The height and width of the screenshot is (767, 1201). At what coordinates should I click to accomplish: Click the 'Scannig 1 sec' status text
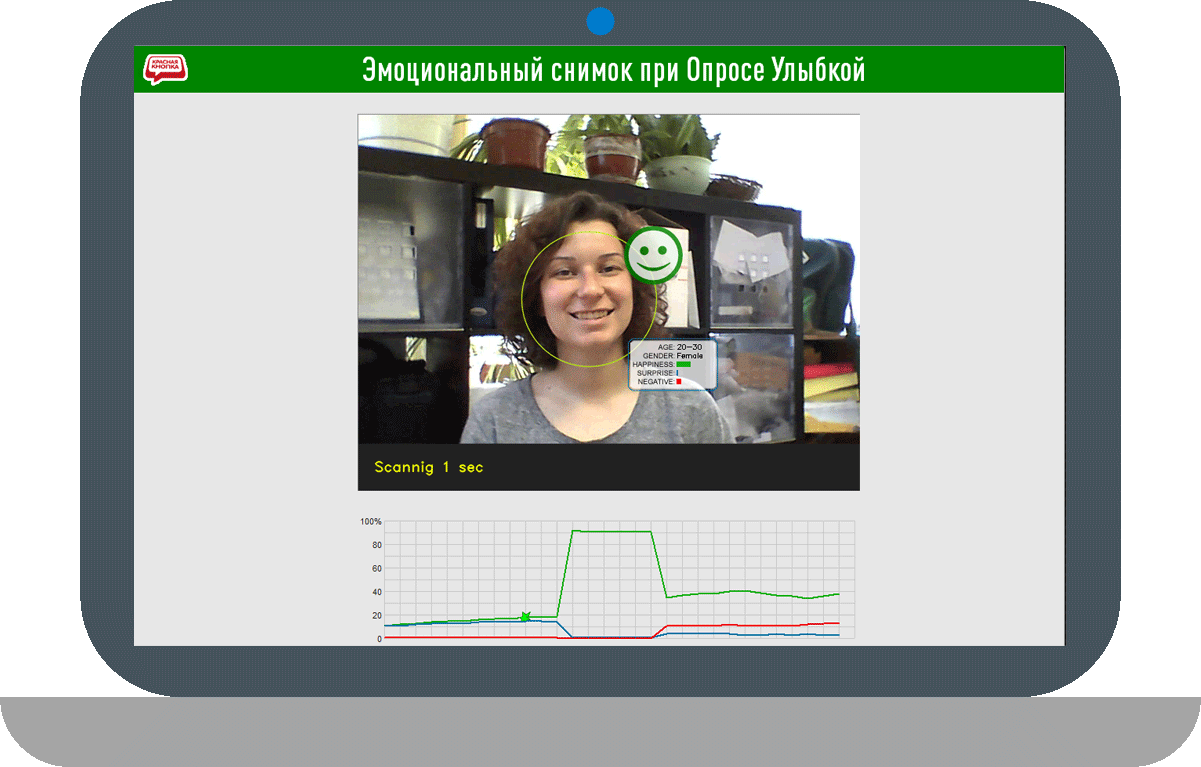tap(428, 467)
